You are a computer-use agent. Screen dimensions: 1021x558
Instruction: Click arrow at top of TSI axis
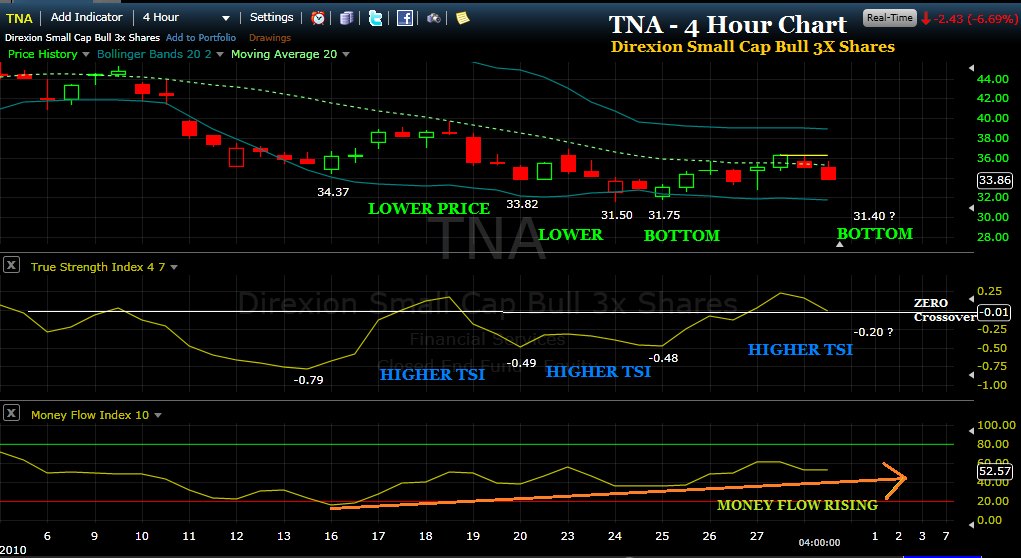(x=972, y=298)
